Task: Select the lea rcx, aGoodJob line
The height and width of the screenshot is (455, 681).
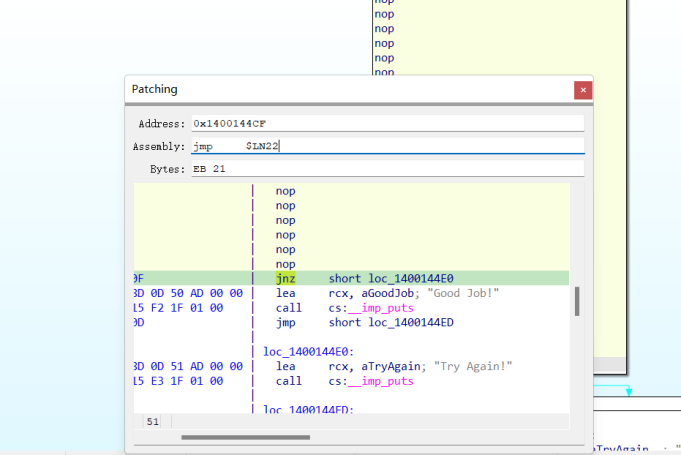Action: [351, 293]
